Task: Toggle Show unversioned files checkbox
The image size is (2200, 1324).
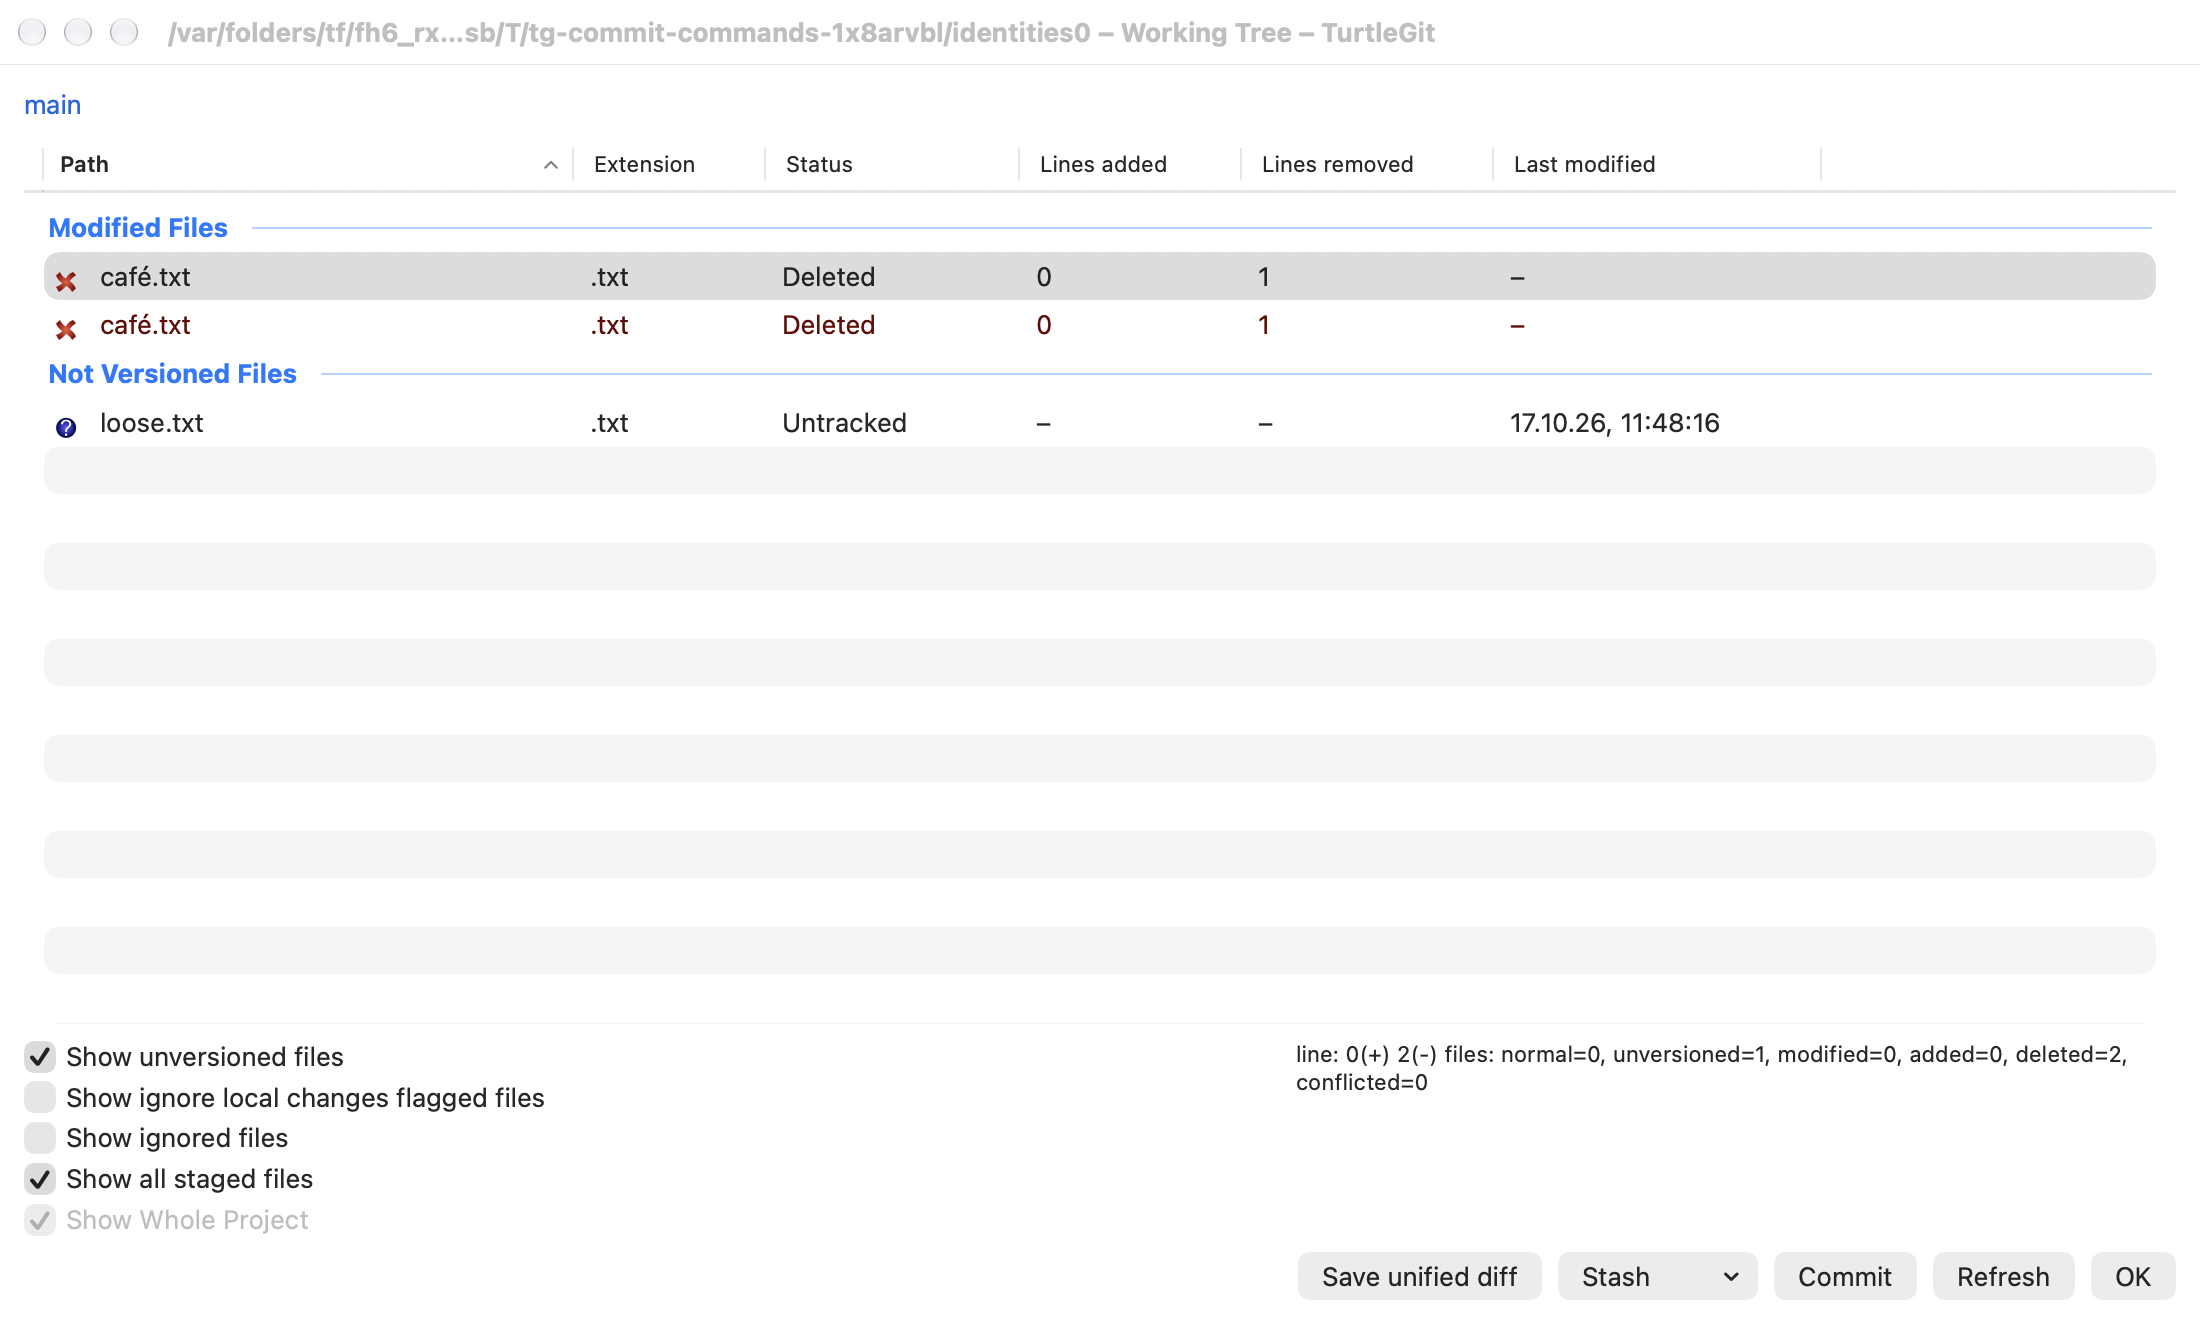Action: (40, 1056)
